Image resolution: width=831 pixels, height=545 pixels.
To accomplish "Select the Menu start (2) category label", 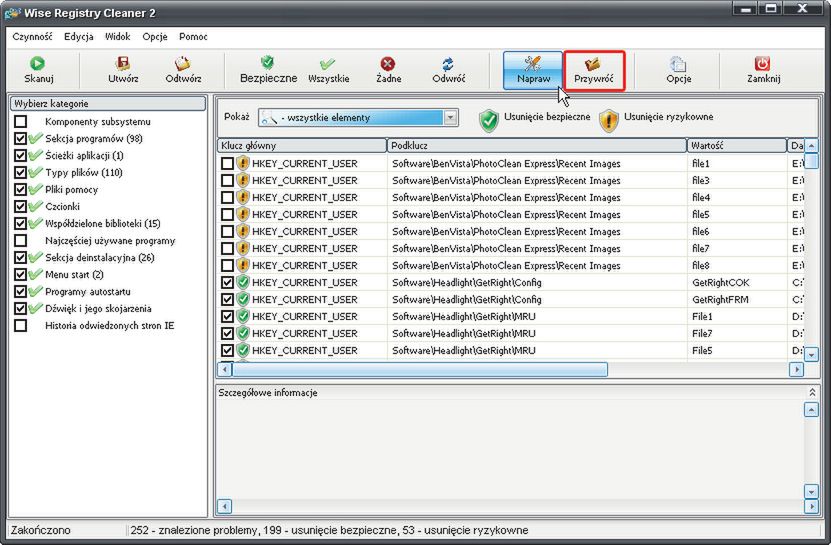I will (x=74, y=274).
